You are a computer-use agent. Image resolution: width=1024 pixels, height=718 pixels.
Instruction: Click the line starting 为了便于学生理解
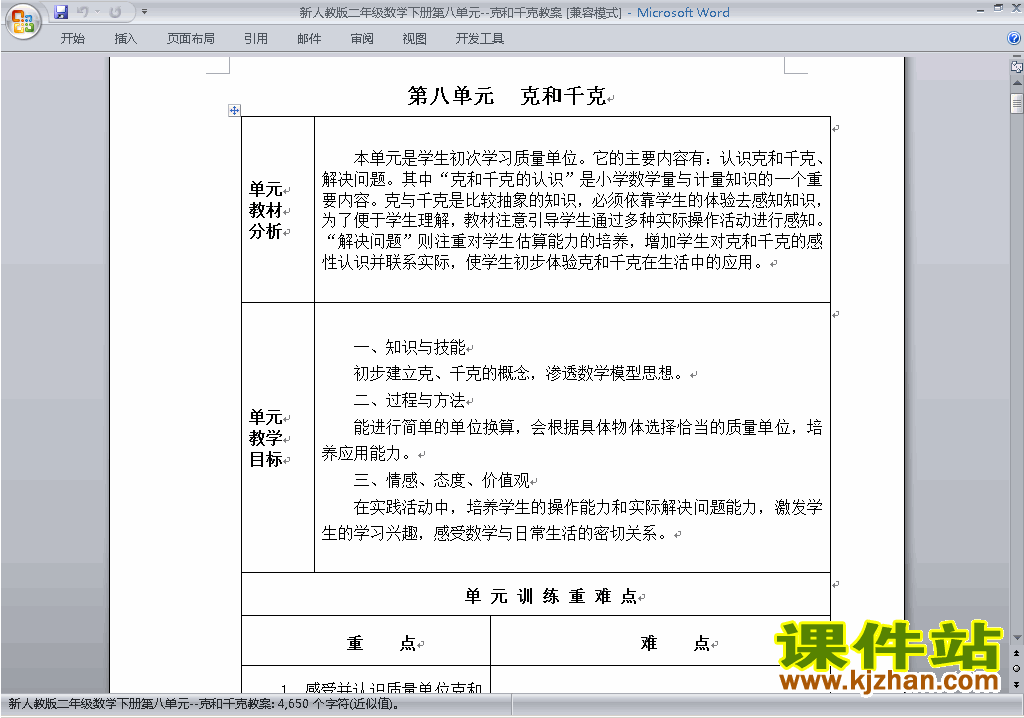click(x=572, y=221)
